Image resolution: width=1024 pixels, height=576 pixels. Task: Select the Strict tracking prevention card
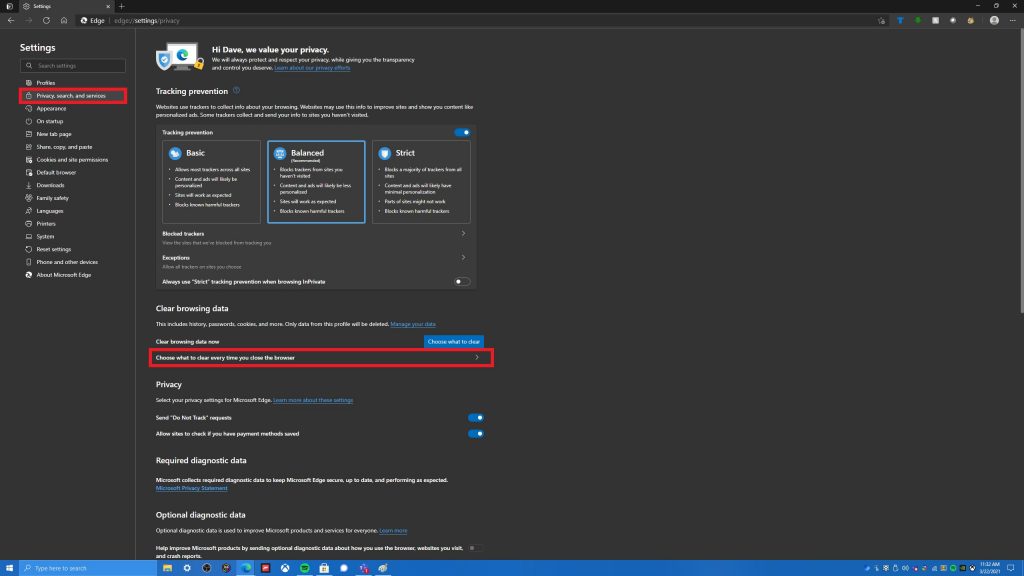point(421,182)
